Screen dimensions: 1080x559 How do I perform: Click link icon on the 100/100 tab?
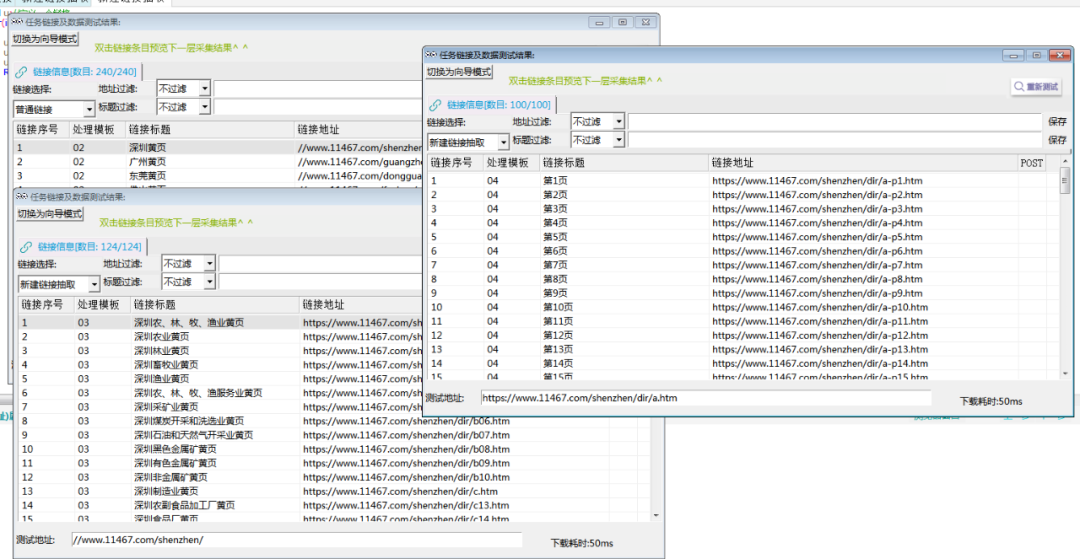click(x=435, y=105)
